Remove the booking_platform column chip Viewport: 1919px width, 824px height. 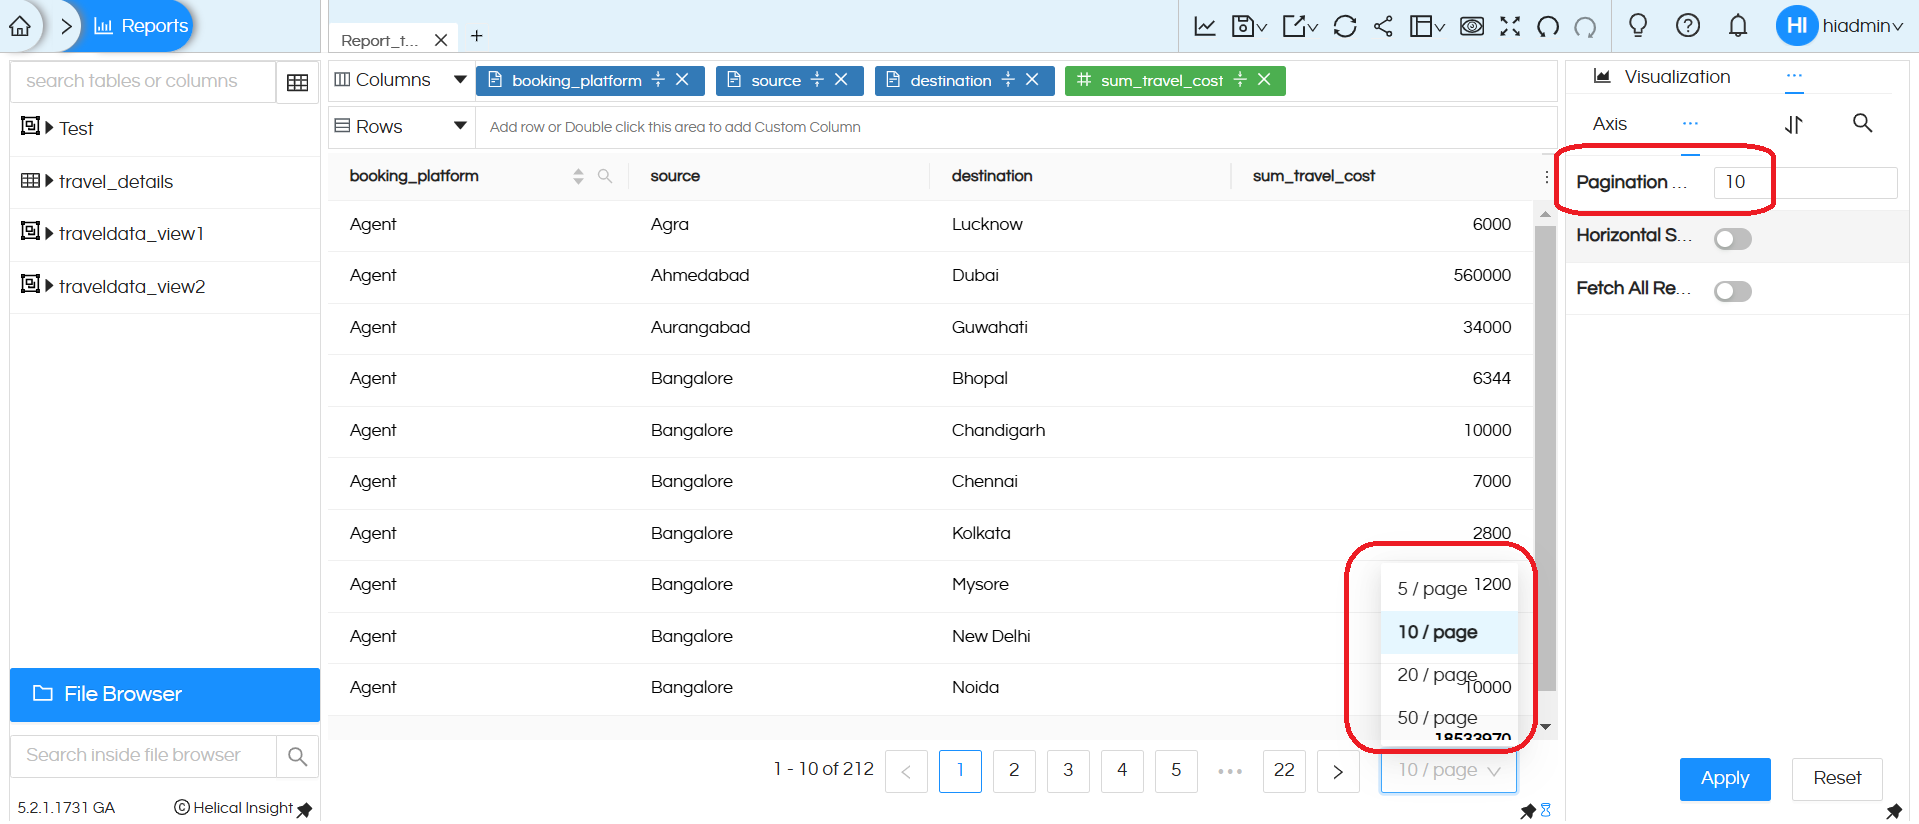click(682, 79)
